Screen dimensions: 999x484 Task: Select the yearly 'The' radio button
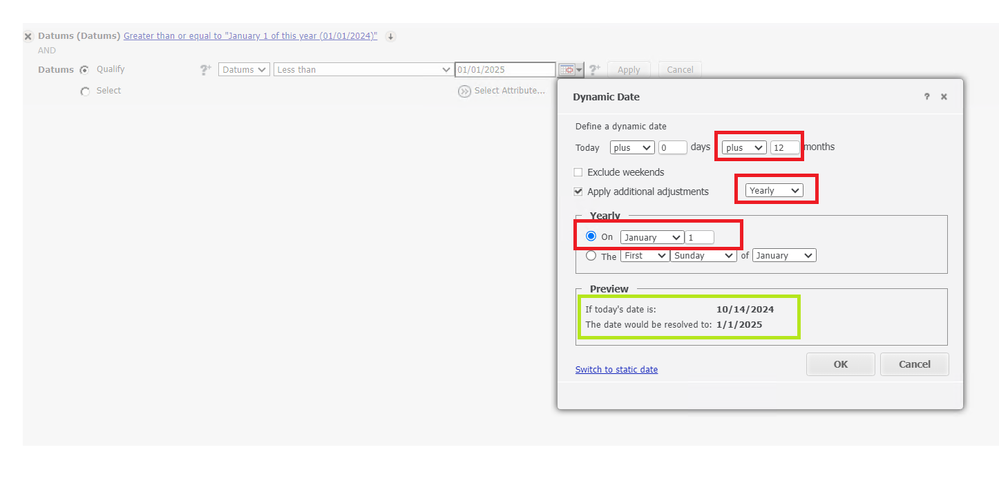click(591, 256)
